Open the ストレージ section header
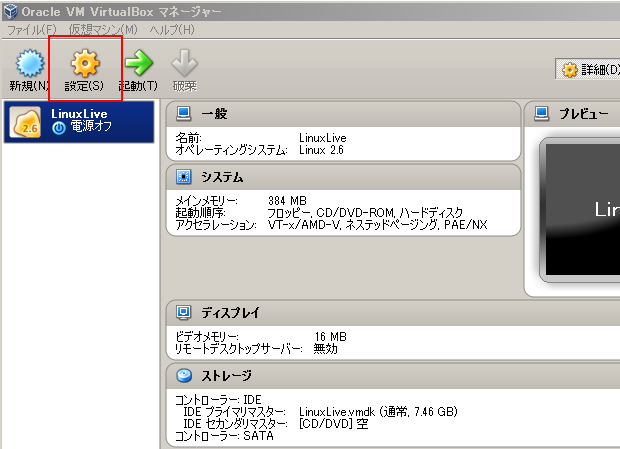This screenshot has height=449, width=620. click(393, 376)
